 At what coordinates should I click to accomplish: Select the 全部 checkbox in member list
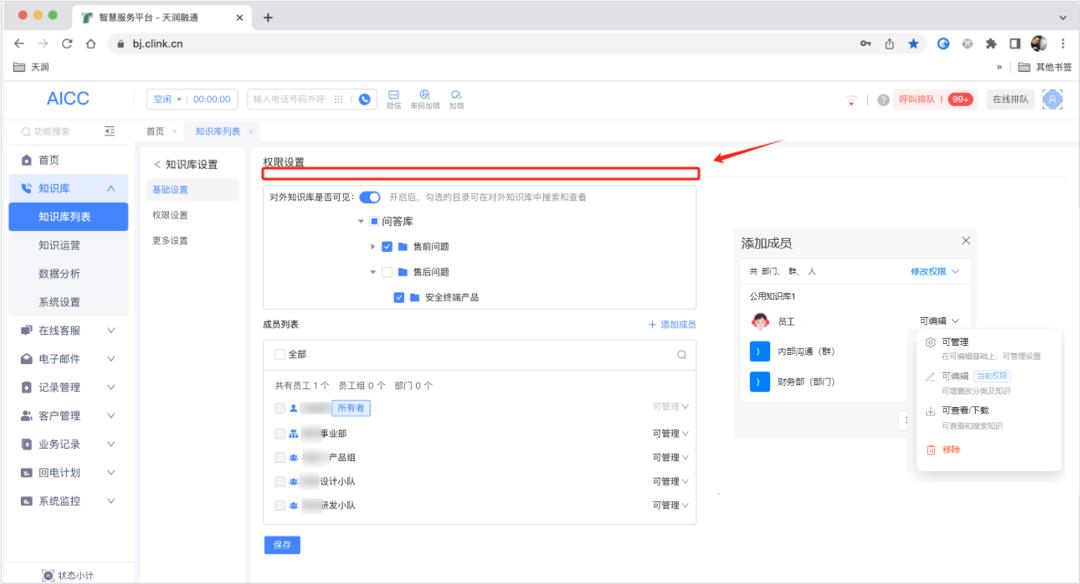point(280,354)
